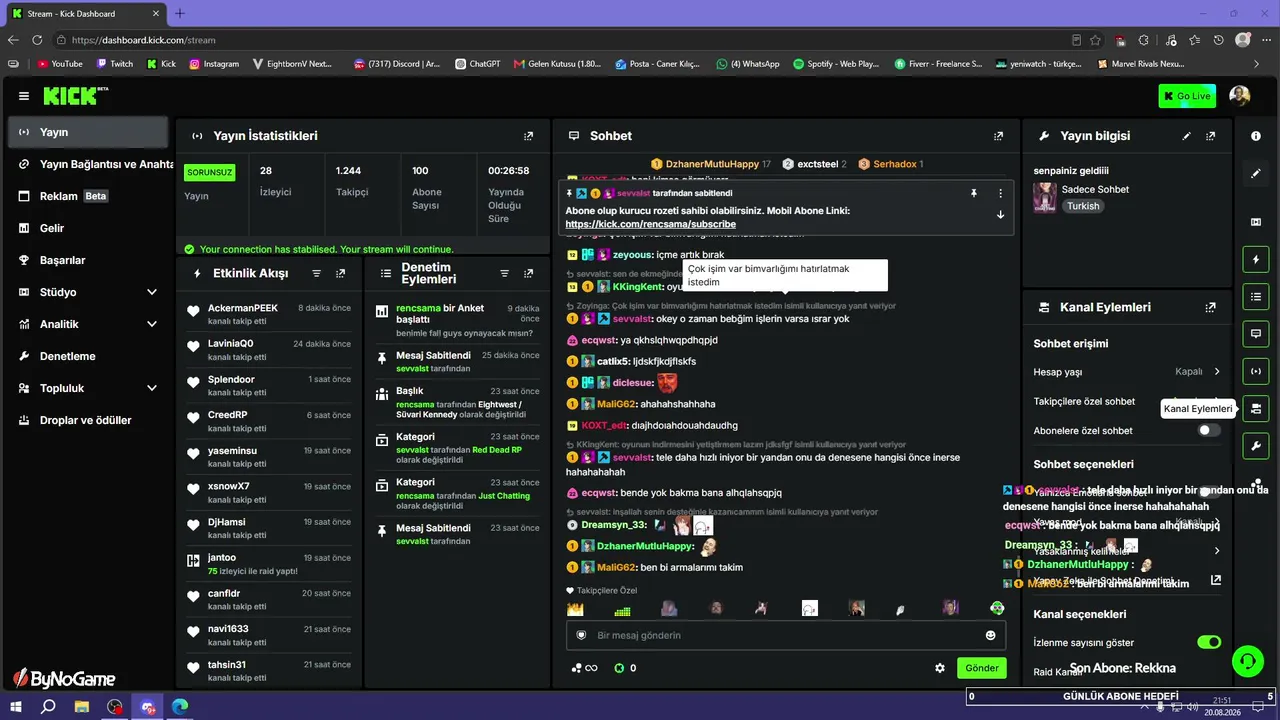This screenshot has height=720, width=1280.
Task: Filter the Etkinlik Akışı feed
Action: pyautogui.click(x=317, y=273)
